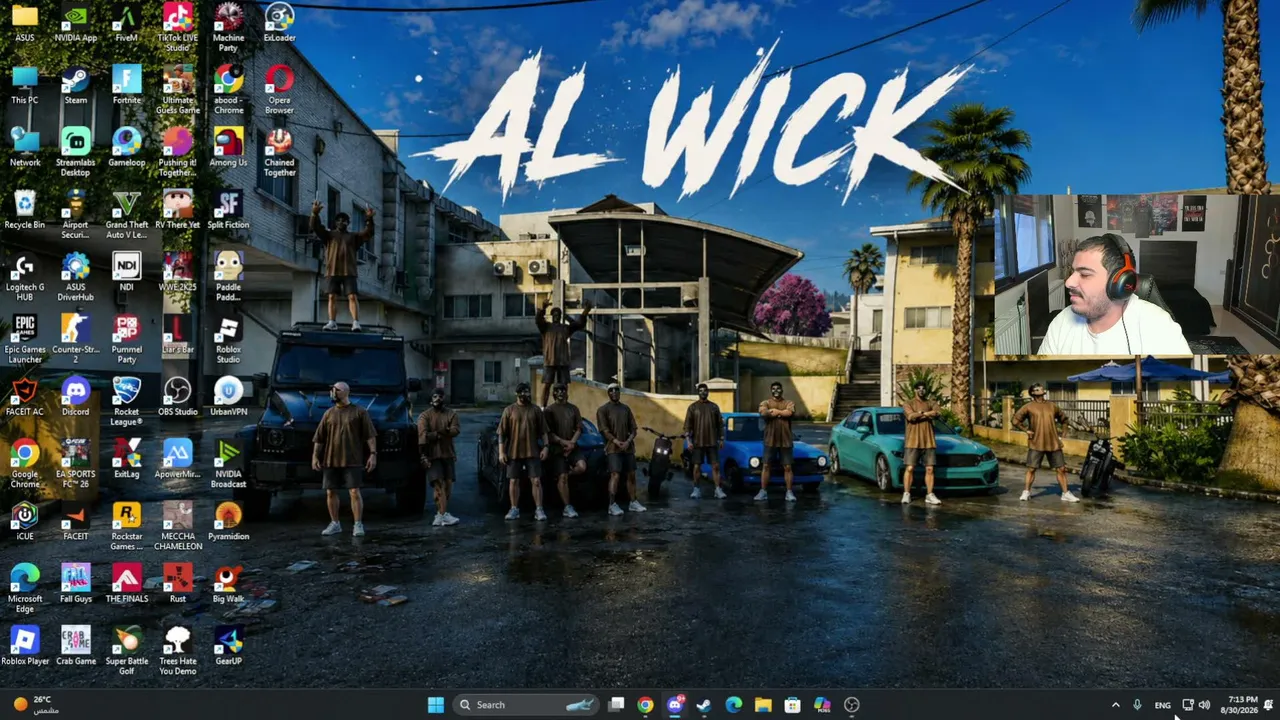Select the Logitech G HUB shortcut
The image size is (1280, 720).
click(25, 278)
